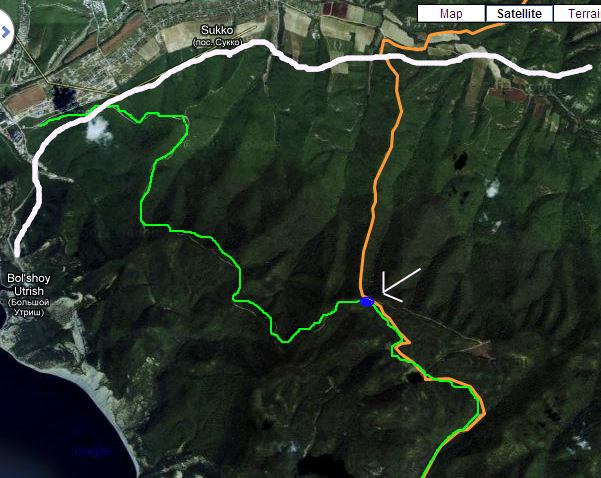Screen dimensions: 601x478
Task: Switch to the Map view
Action: click(x=451, y=14)
